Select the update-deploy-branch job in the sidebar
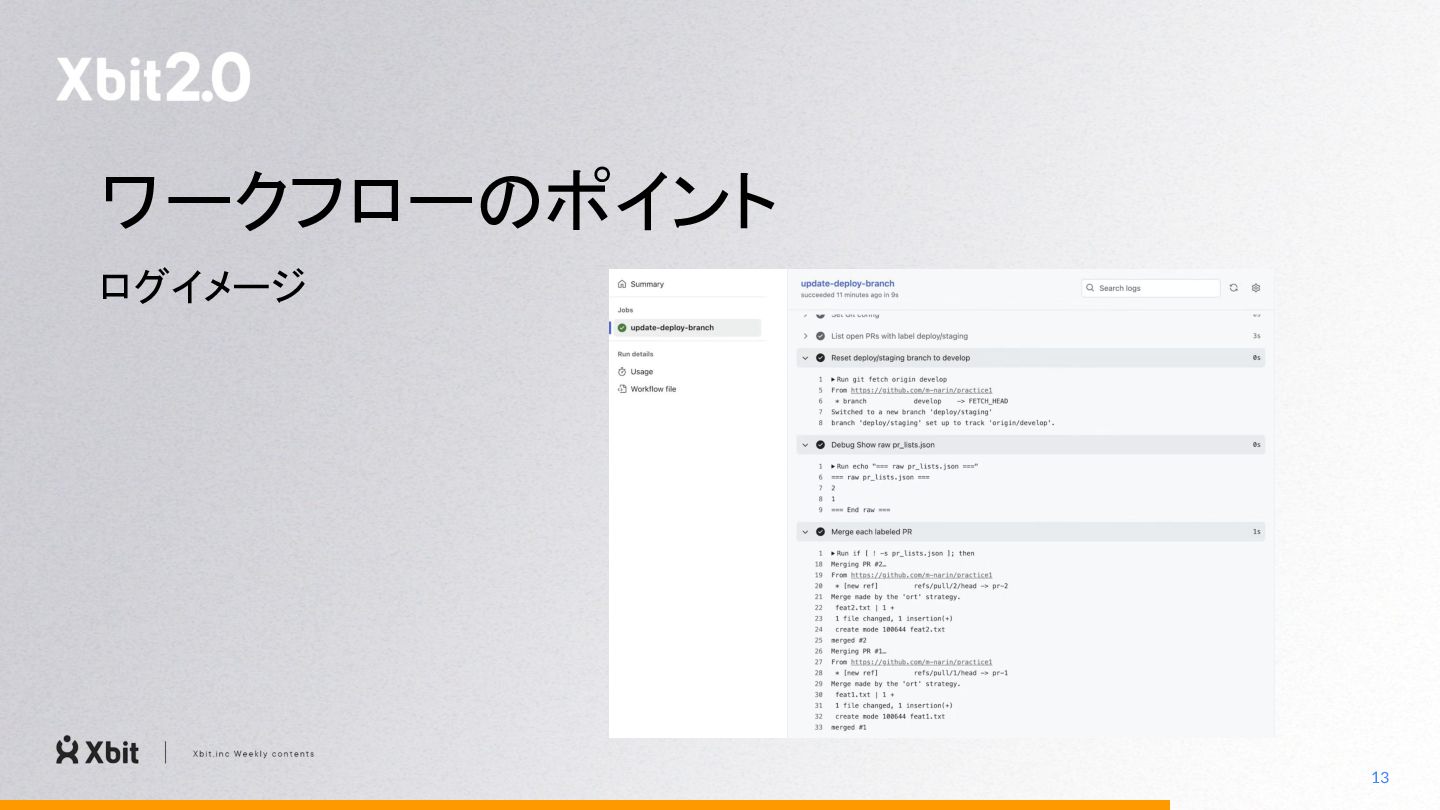 (686, 328)
